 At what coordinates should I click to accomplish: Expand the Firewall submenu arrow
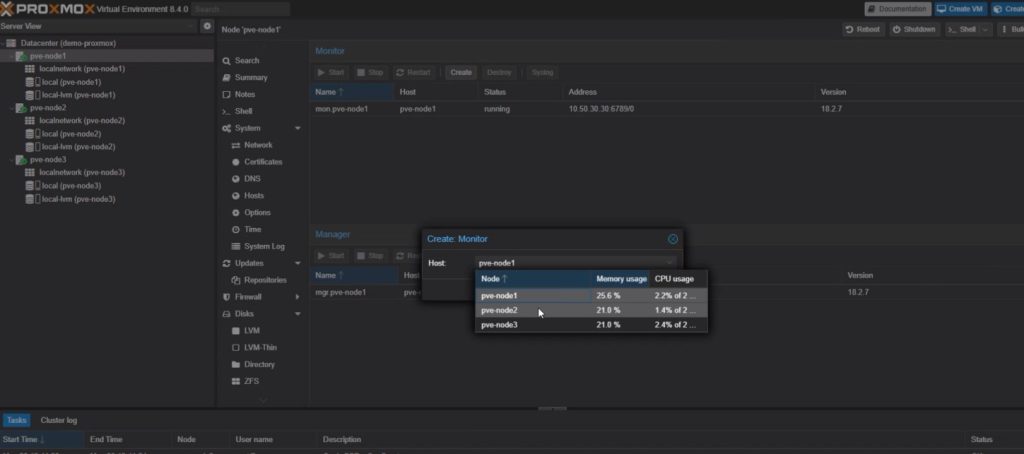coord(298,297)
